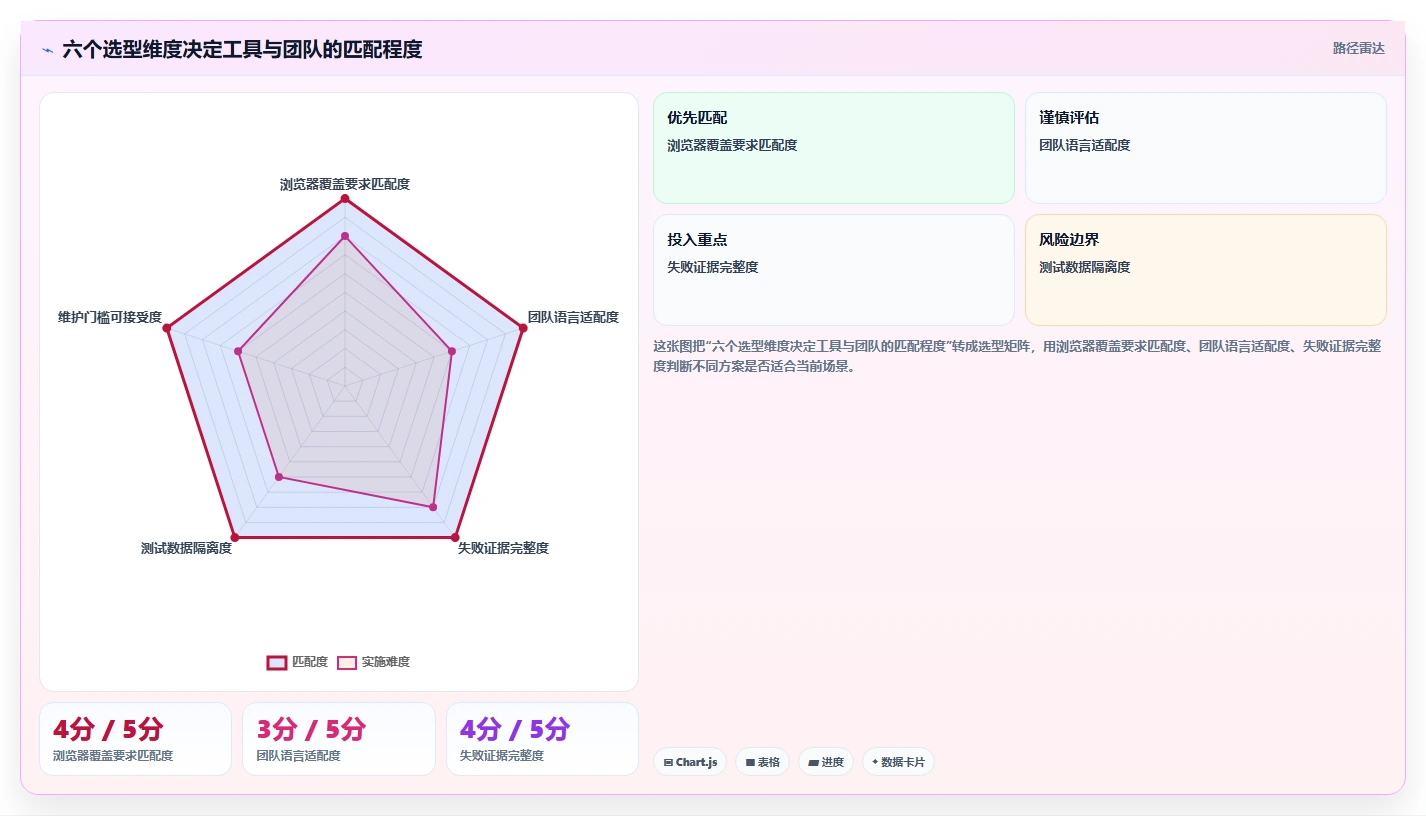Click the radar axis label 维护门槛可接受度
Viewport: 1426px width, 816px height.
tap(110, 317)
